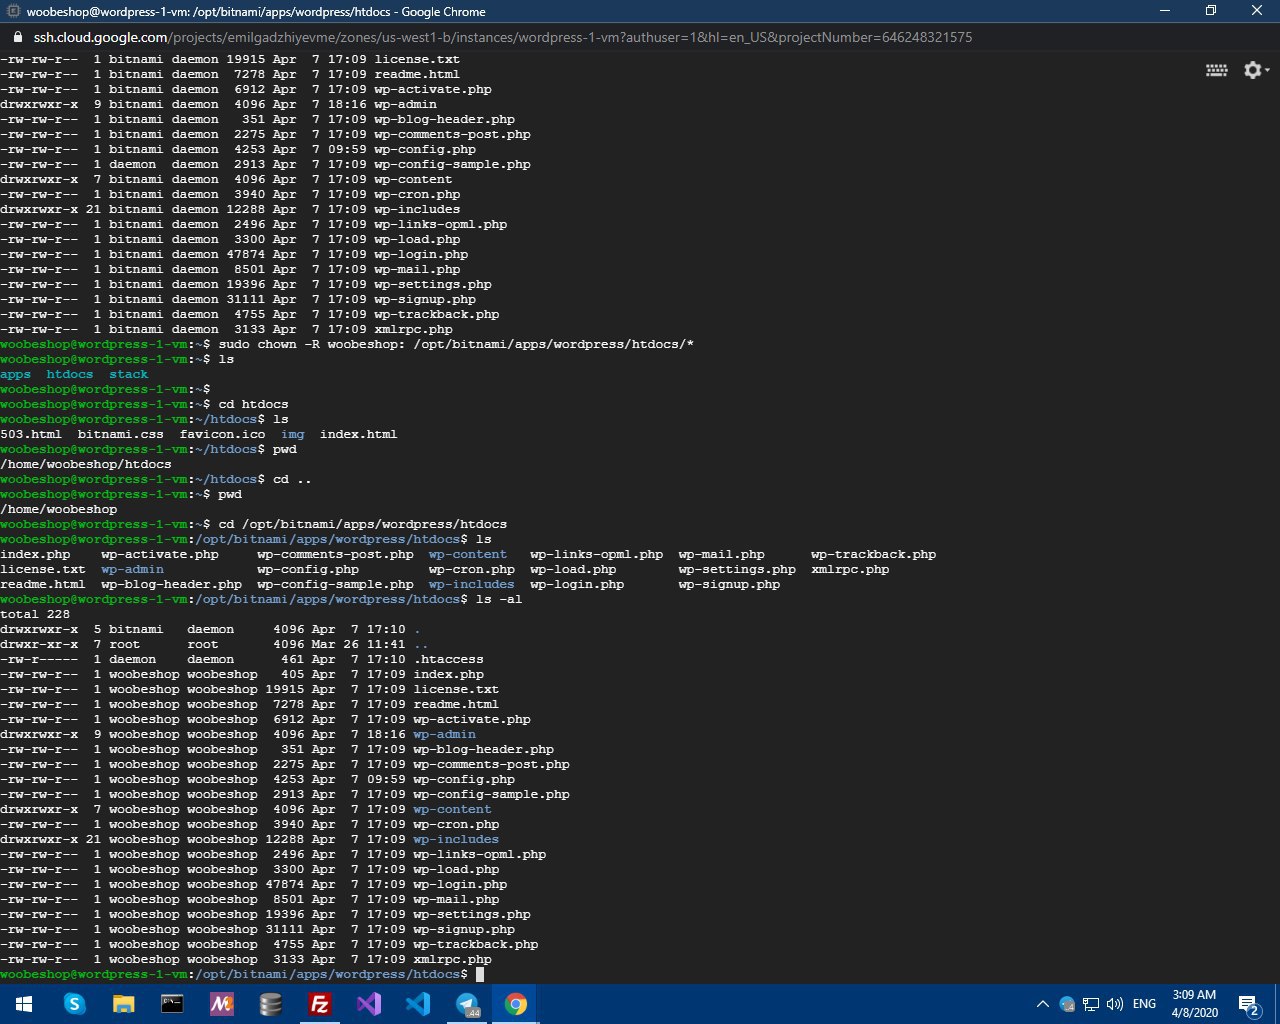This screenshot has width=1280, height=1024.
Task: Launch File Explorer from the taskbar
Action: [123, 1004]
